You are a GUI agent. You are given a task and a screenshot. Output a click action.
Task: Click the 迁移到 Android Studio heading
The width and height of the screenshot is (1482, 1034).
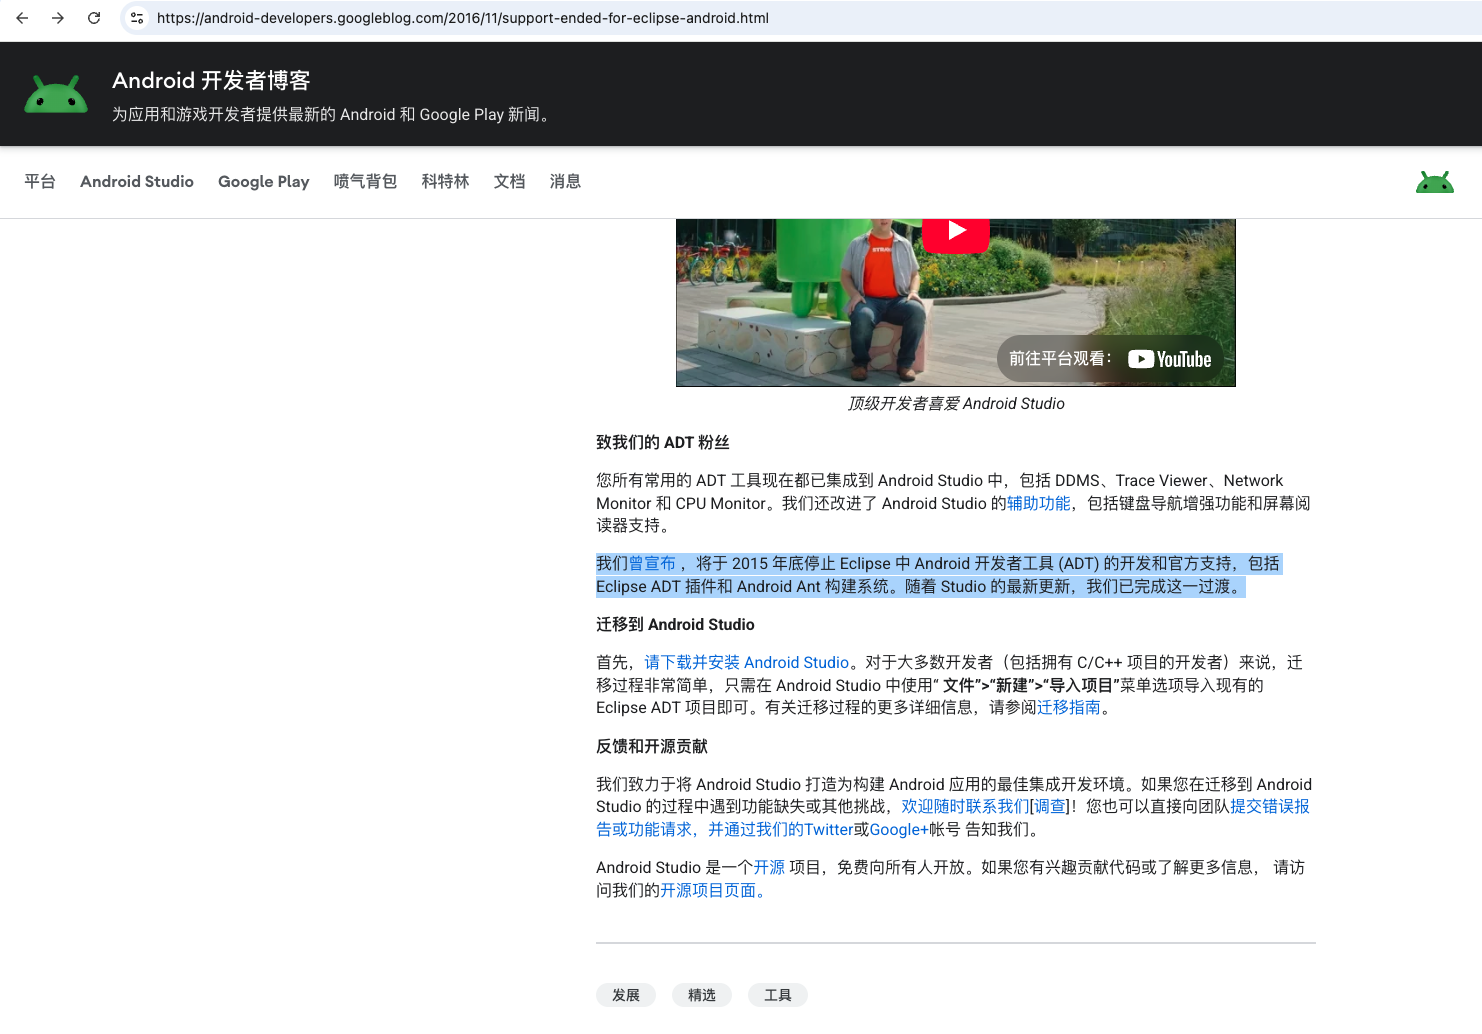point(675,624)
